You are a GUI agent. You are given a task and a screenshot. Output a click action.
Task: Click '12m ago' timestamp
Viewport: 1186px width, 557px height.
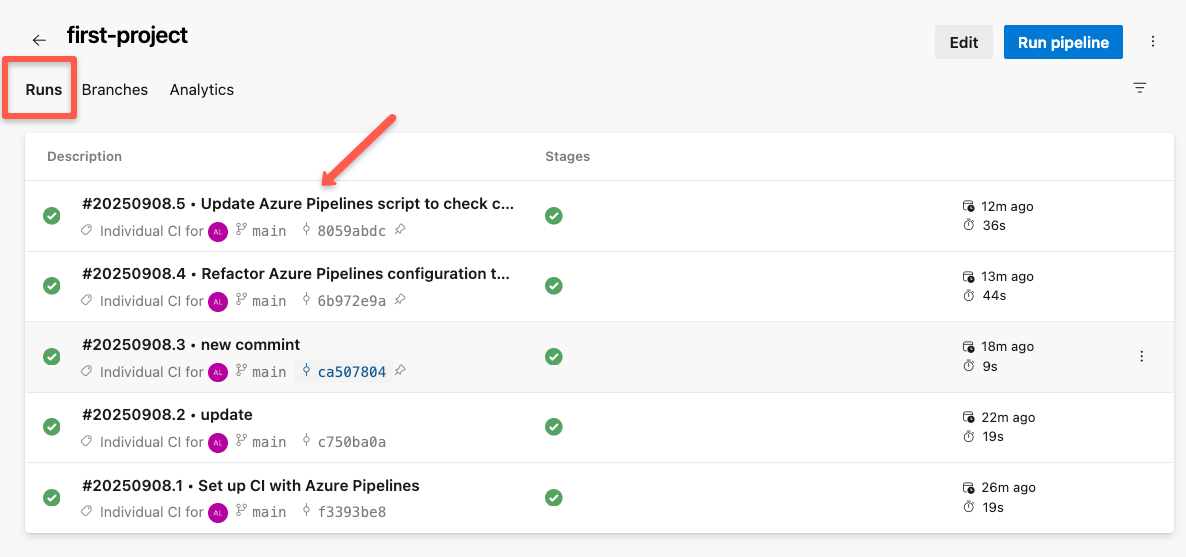click(x=1007, y=207)
